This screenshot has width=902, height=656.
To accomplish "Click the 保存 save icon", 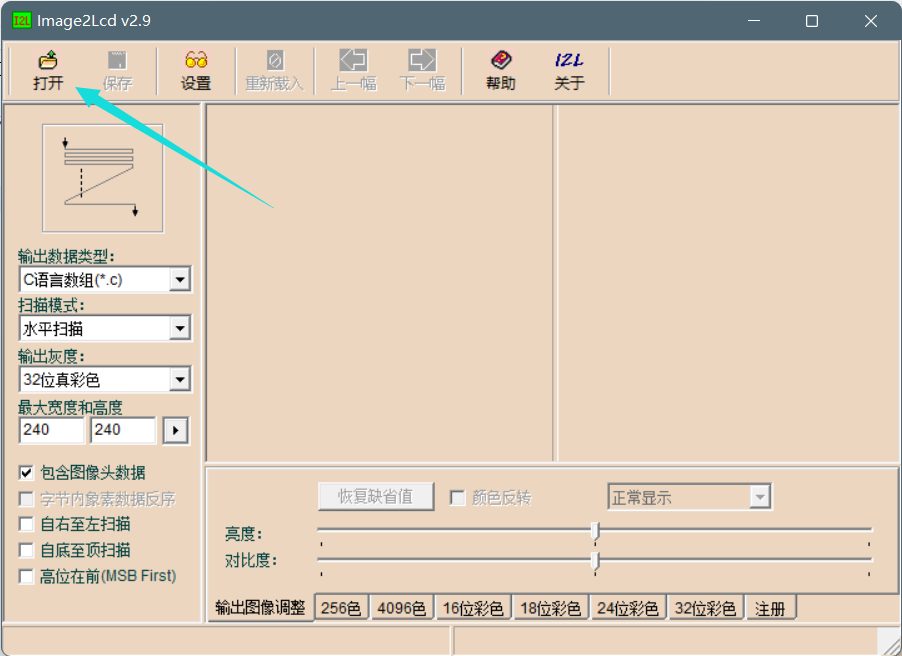I will click(x=117, y=60).
